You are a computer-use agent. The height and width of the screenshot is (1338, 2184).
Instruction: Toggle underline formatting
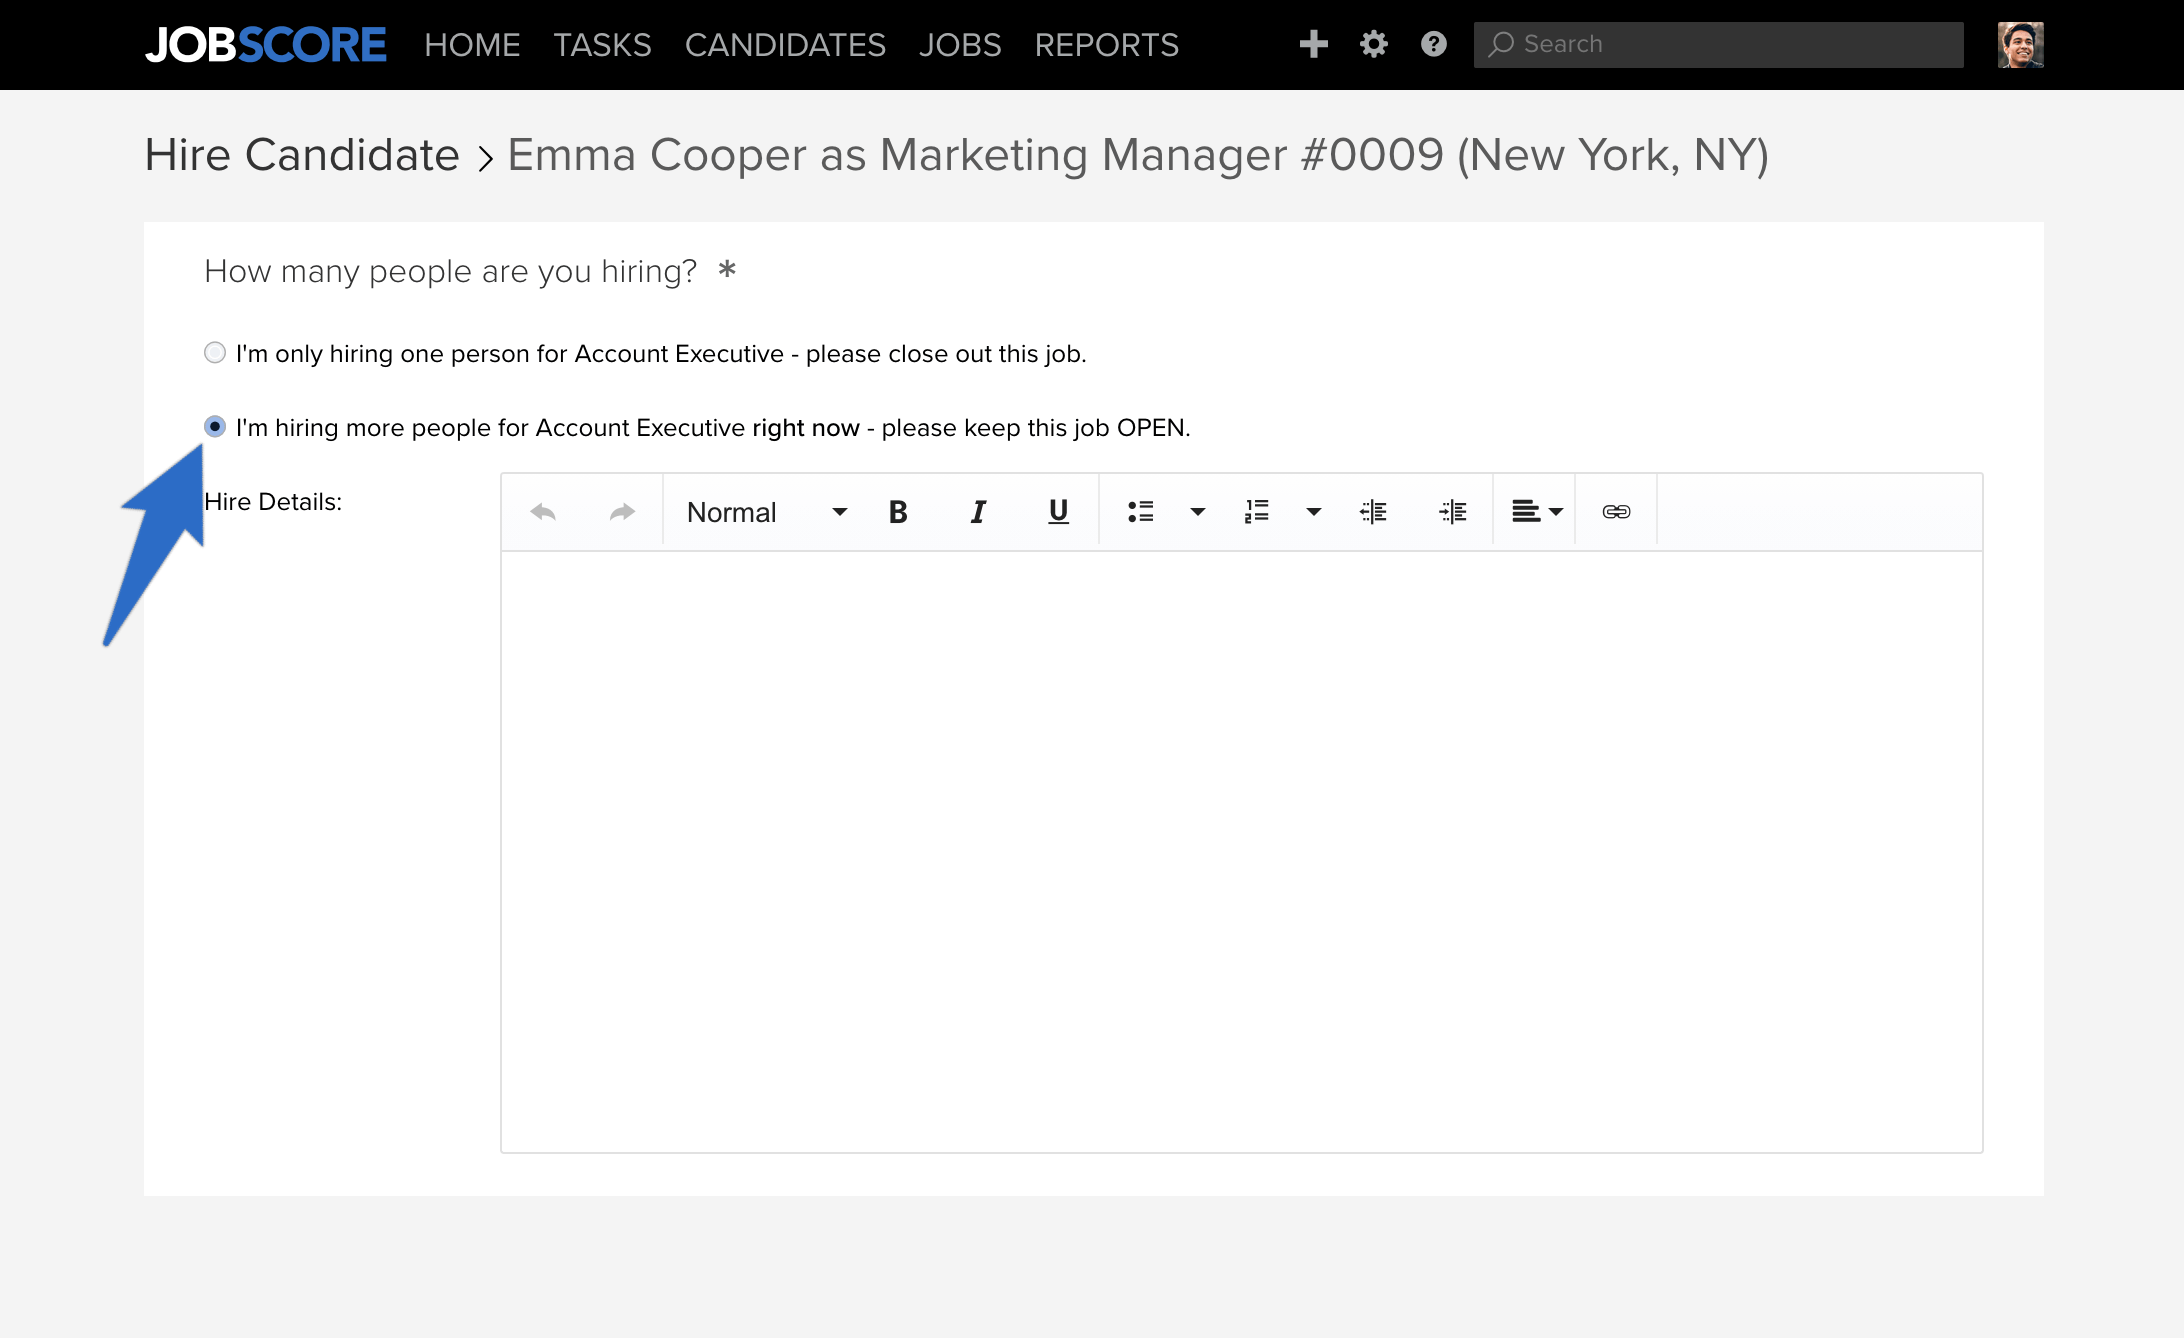point(1058,512)
